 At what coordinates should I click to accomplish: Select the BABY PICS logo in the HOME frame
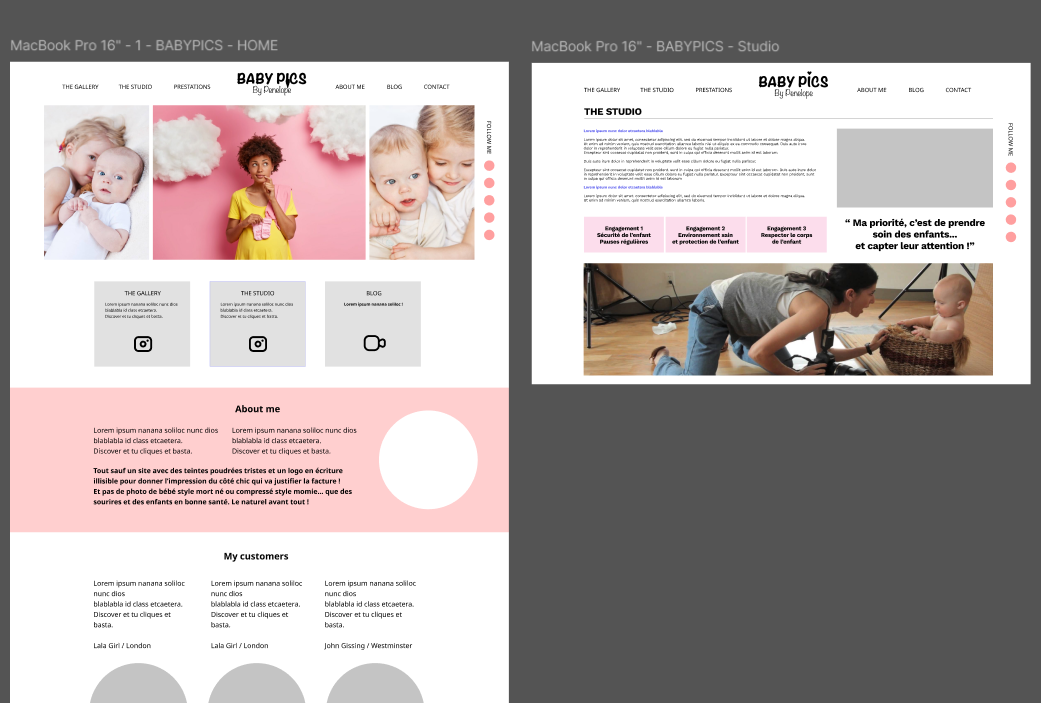pos(272,83)
